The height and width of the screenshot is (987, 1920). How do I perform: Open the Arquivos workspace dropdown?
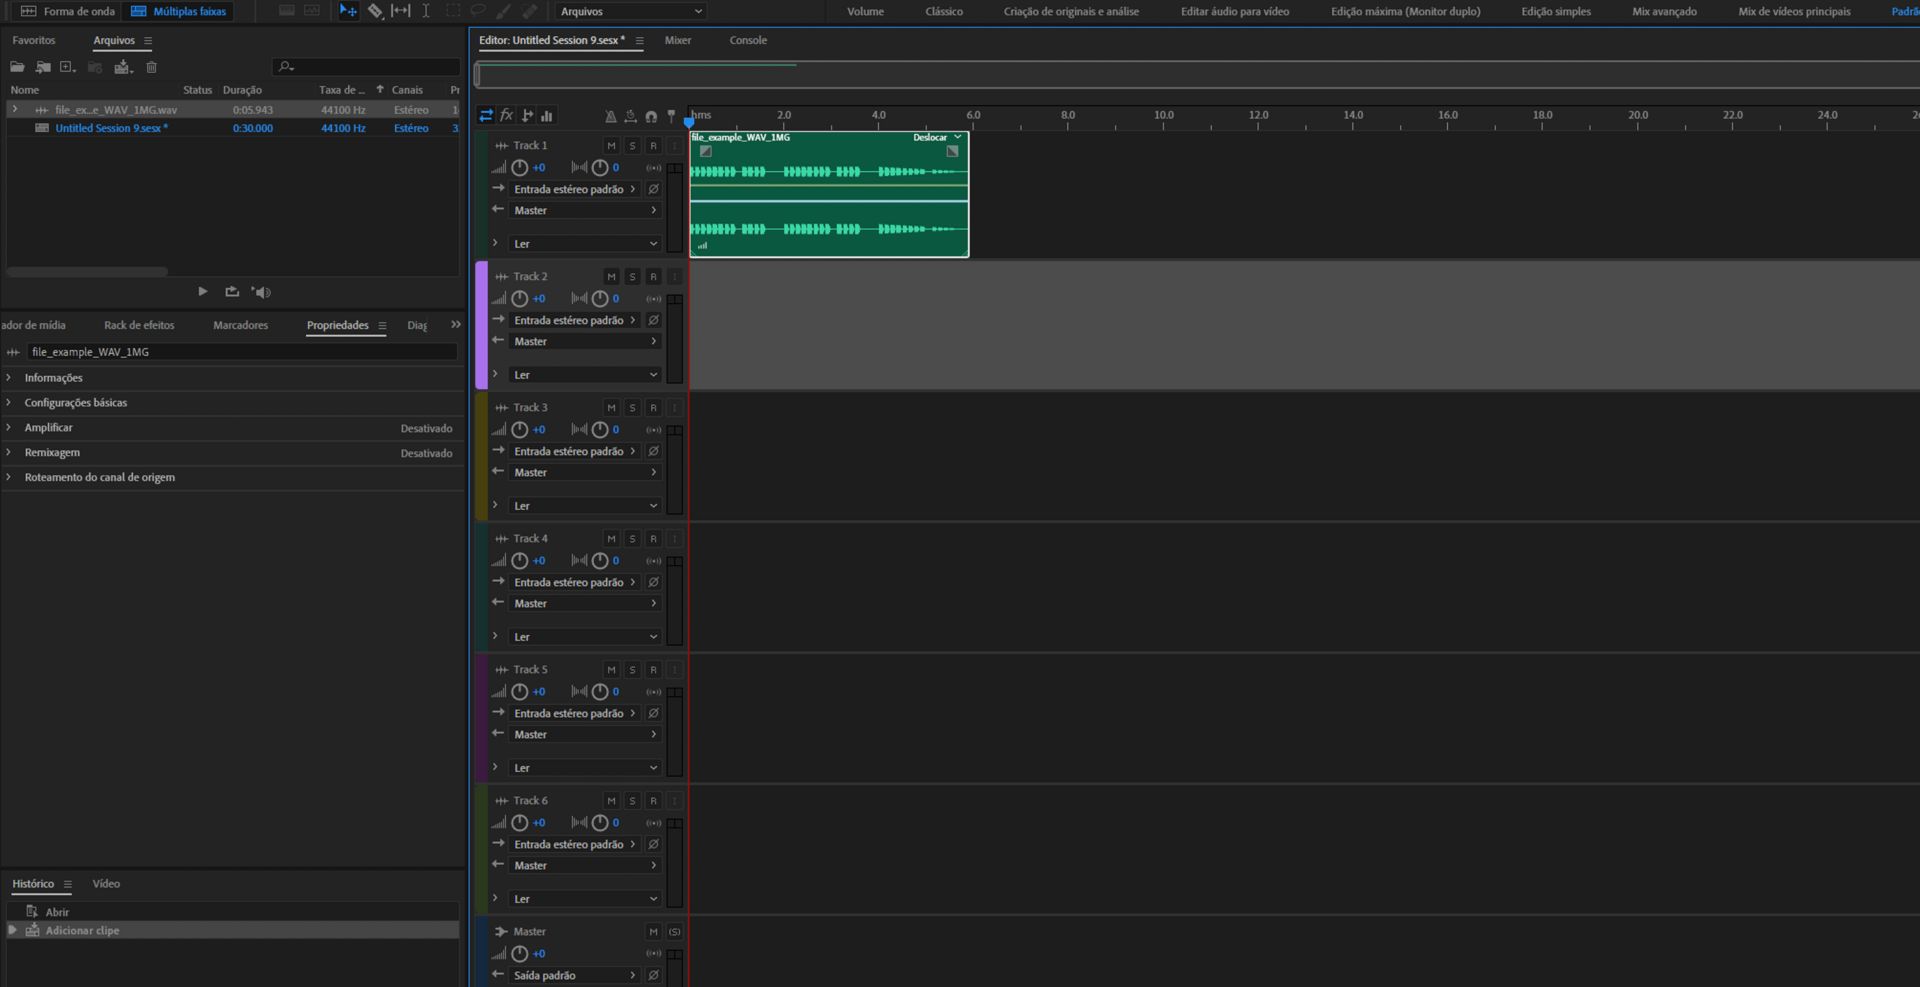point(631,11)
